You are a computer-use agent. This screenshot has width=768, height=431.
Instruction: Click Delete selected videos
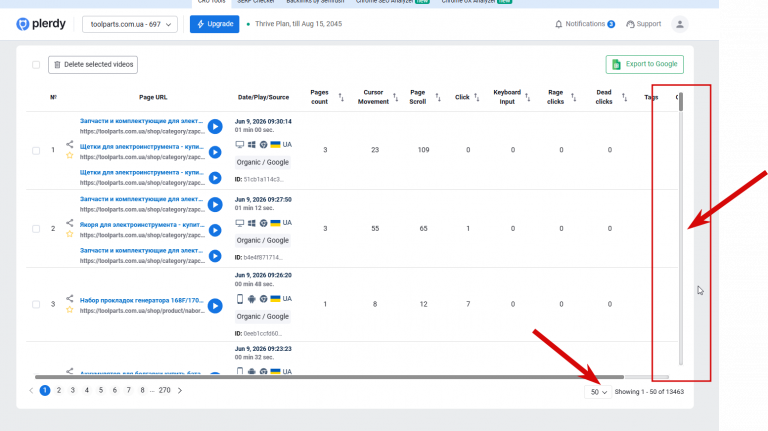[93, 65]
